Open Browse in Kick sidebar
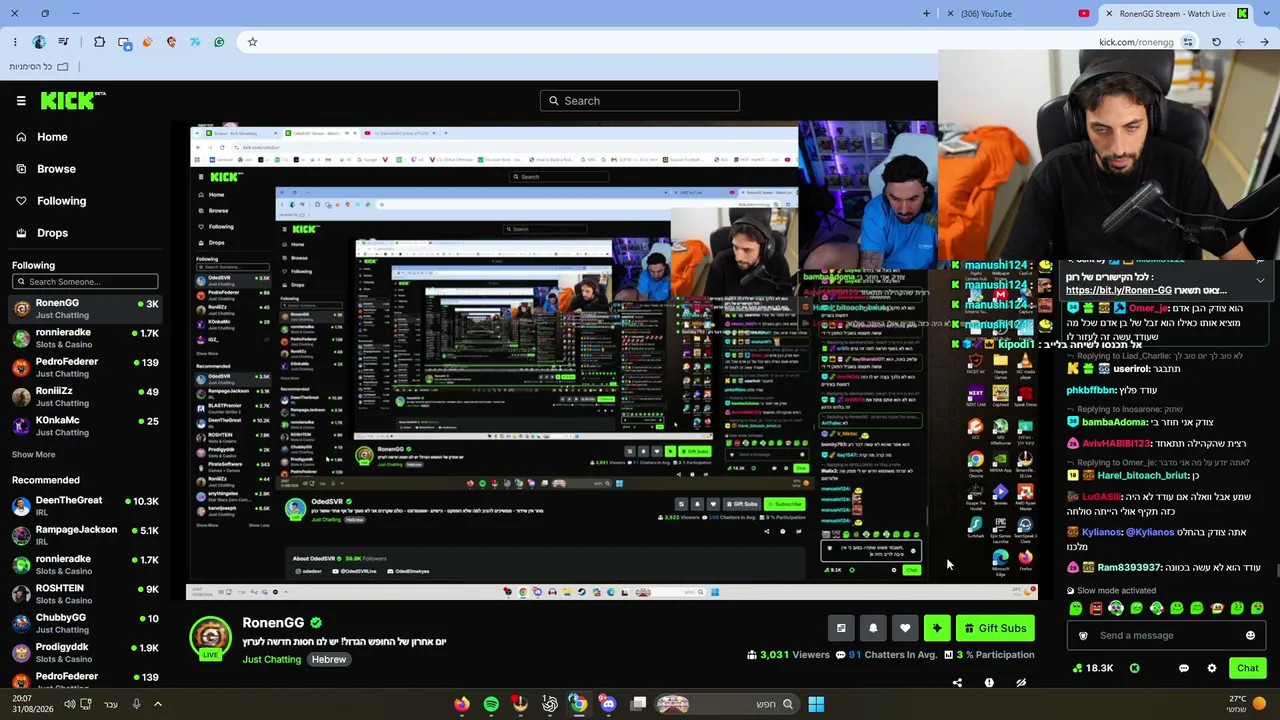 pos(56,169)
